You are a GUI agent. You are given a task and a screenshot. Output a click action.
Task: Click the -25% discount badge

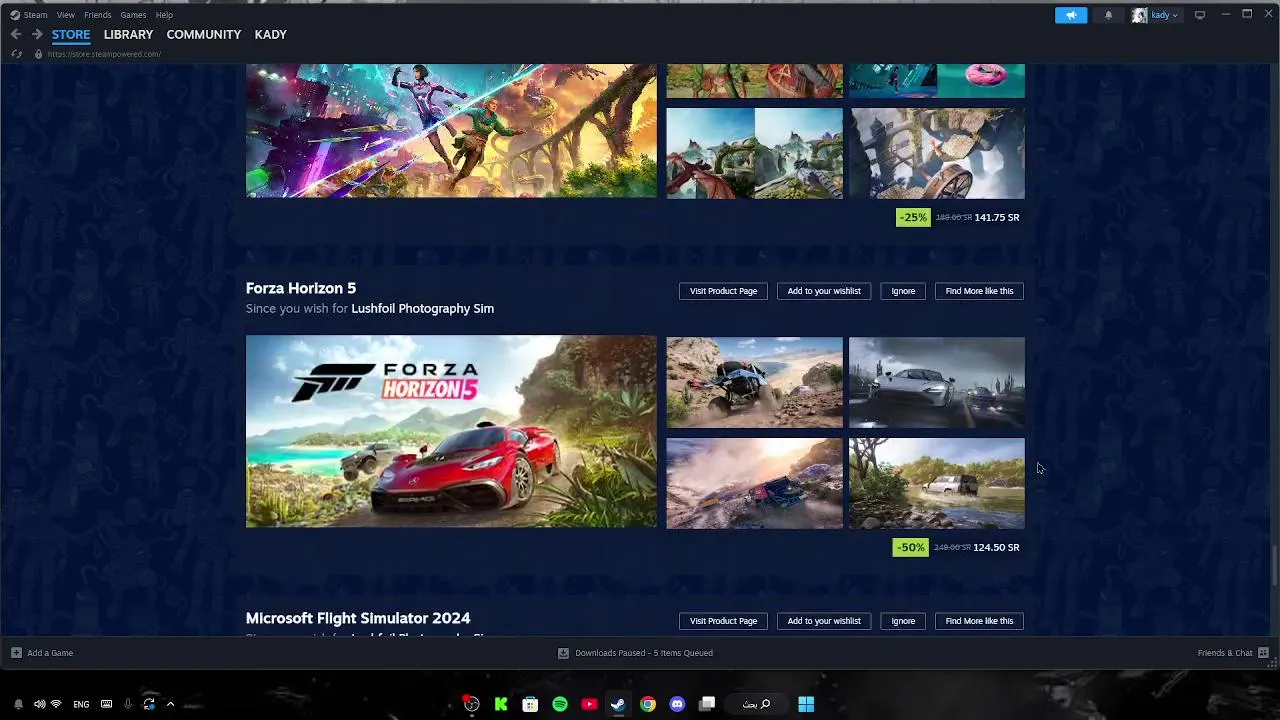click(913, 217)
